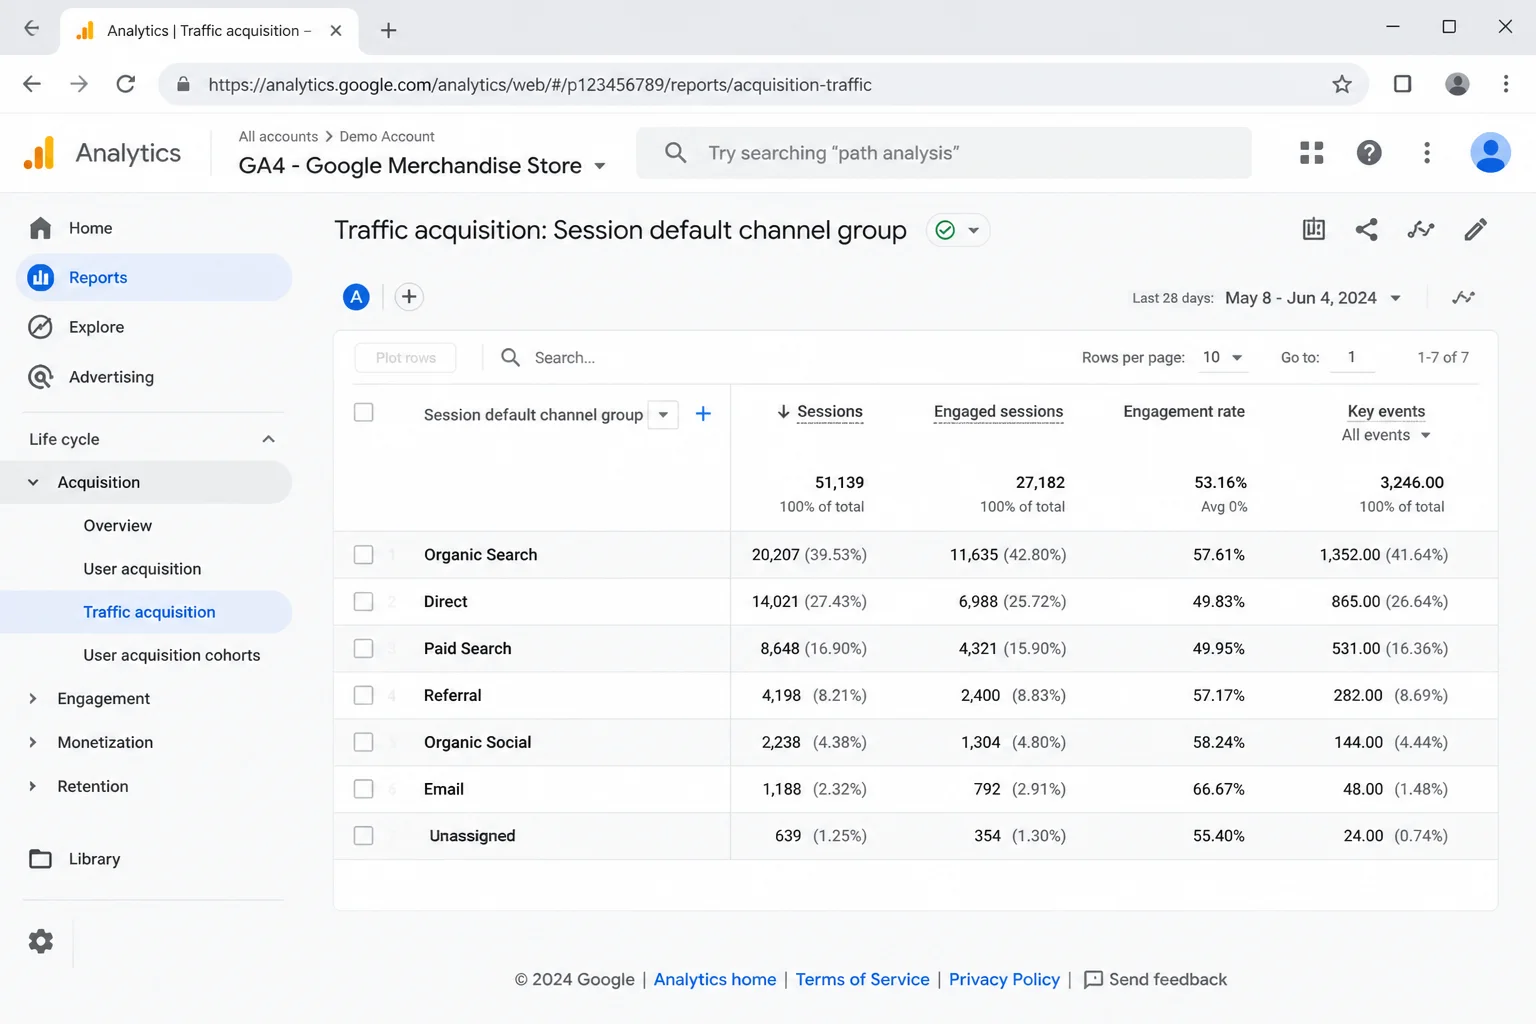Click the Add comparison plus button
1536x1024 pixels.
point(409,297)
